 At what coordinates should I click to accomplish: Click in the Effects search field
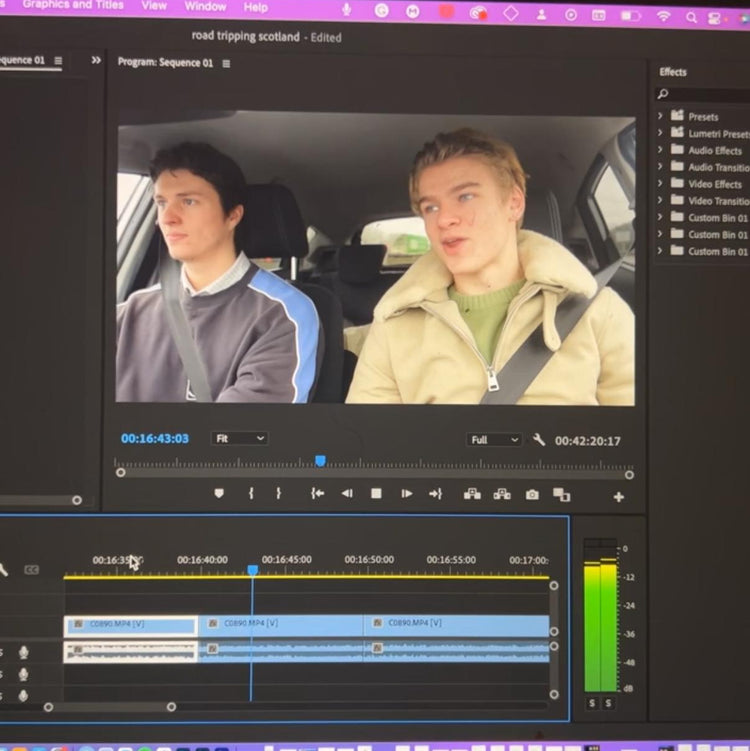point(705,94)
